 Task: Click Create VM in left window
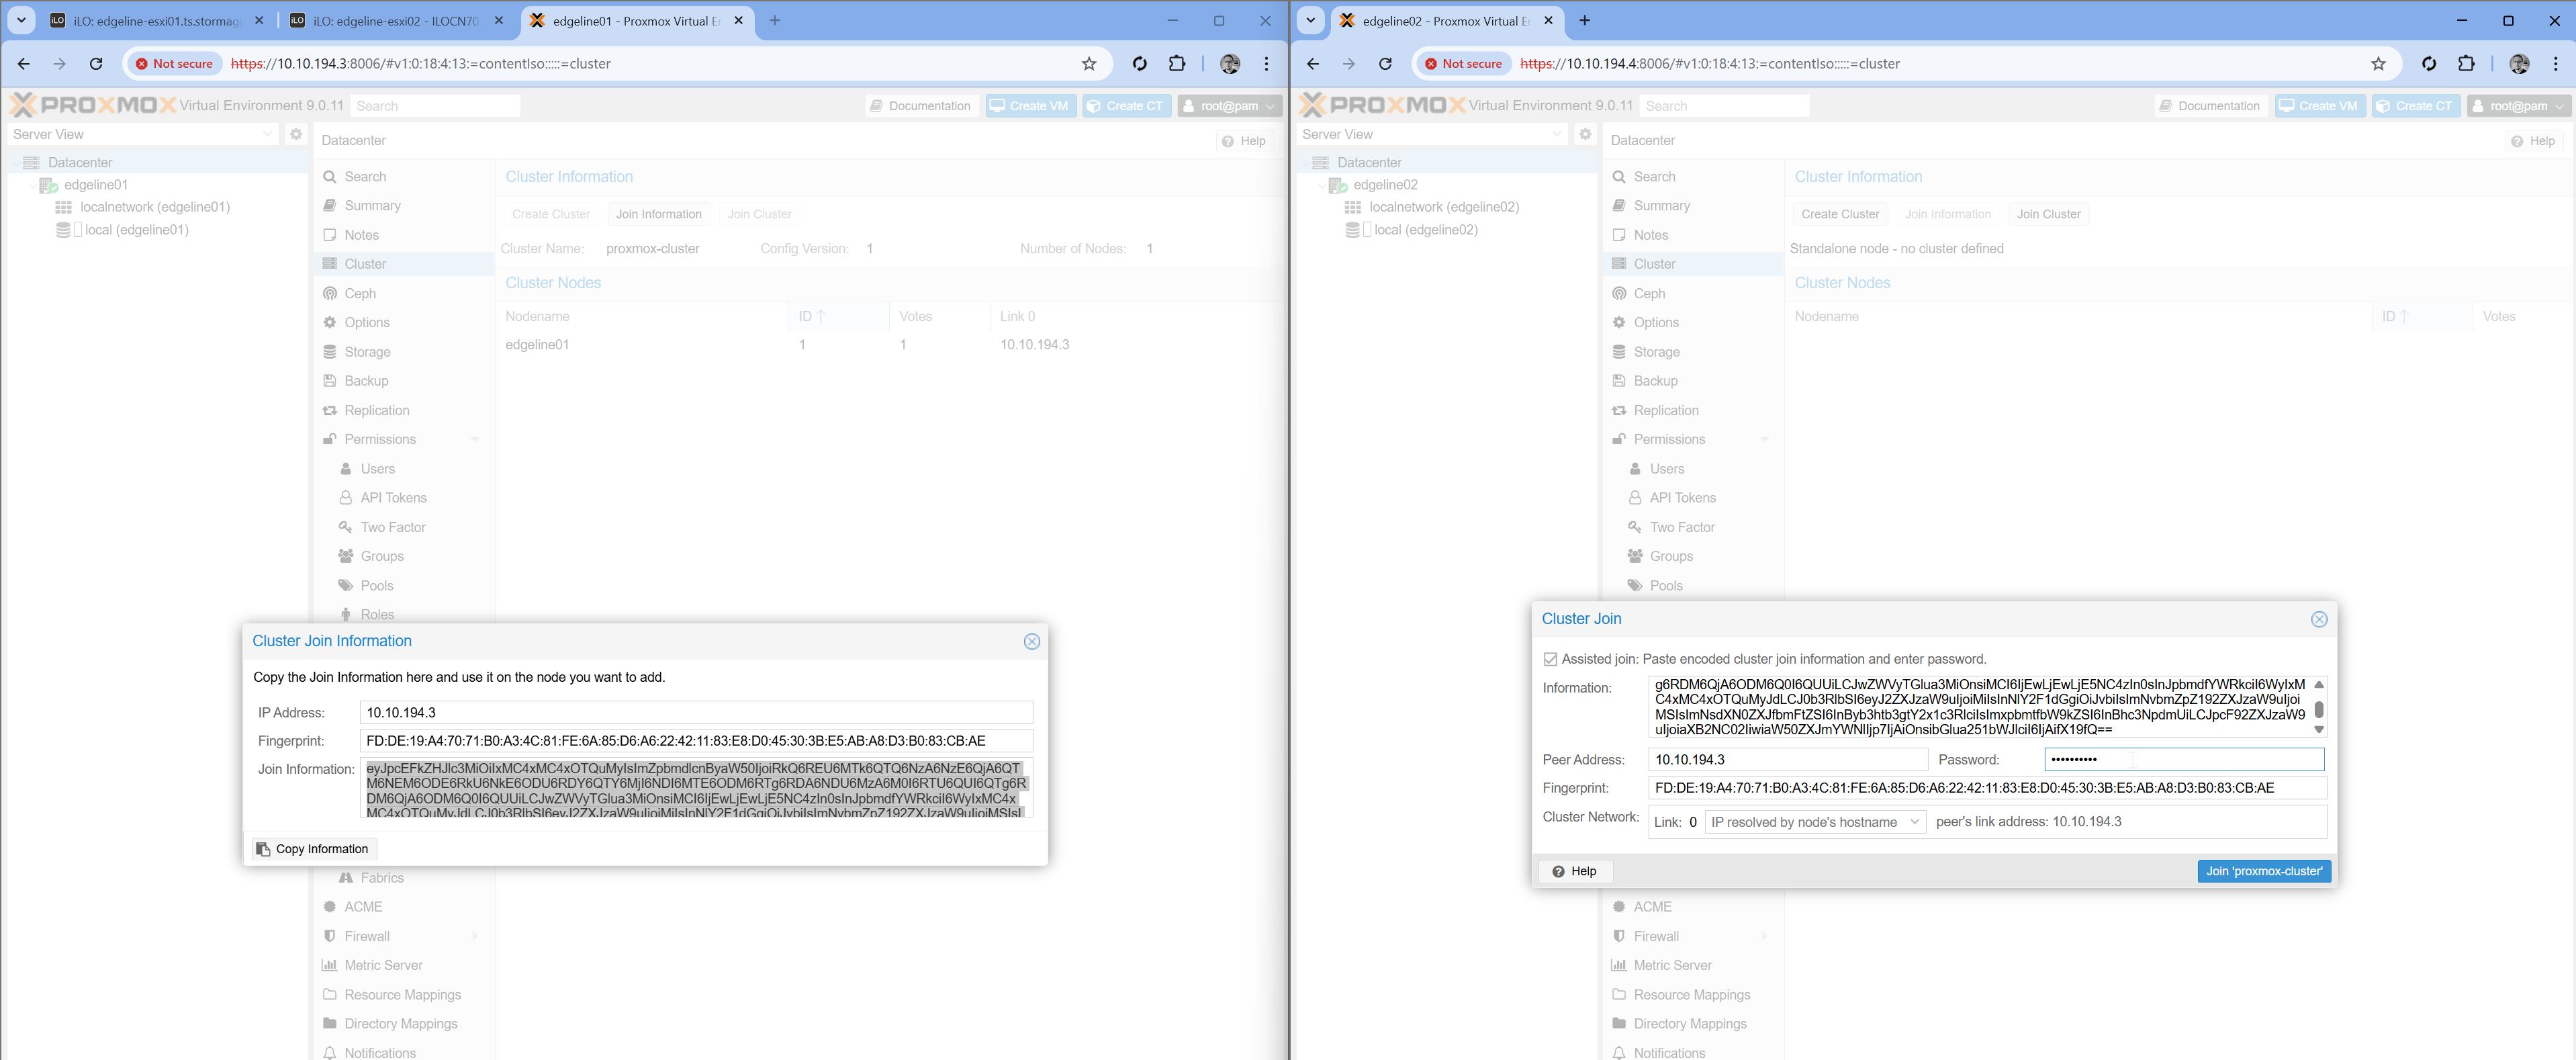click(x=1030, y=106)
